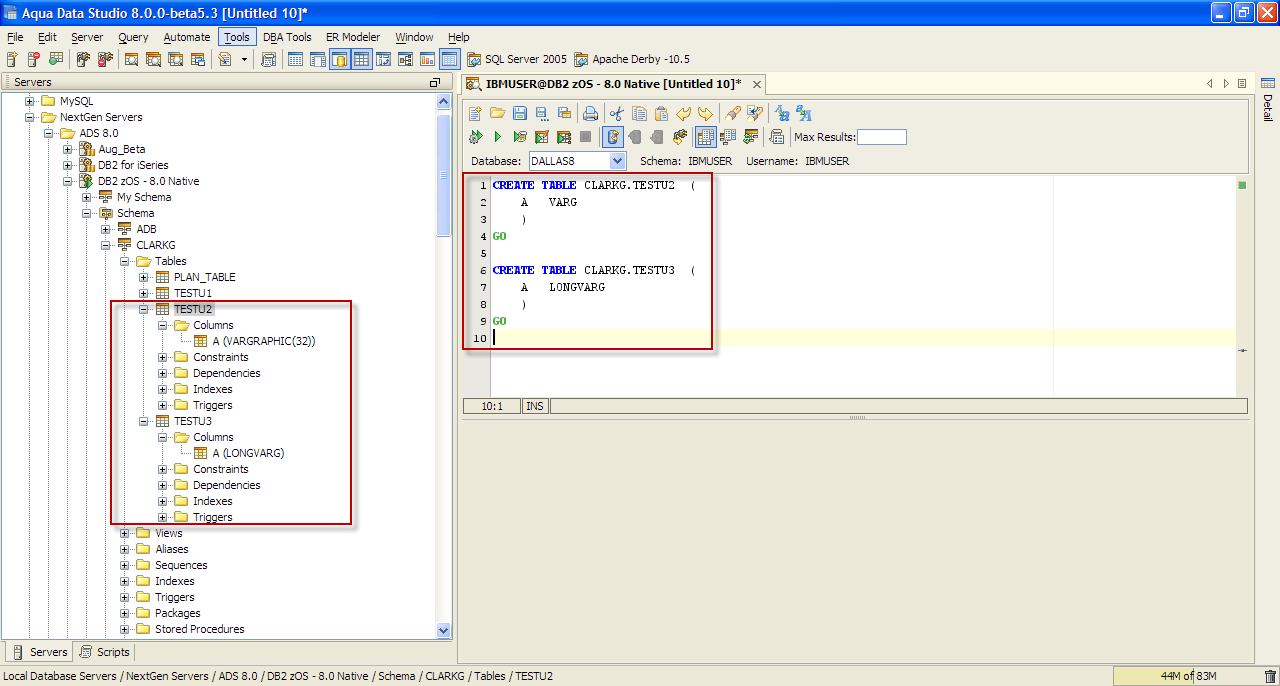Click the Query Analyzer icon in main toolbar
The height and width of the screenshot is (686, 1280).
(131, 60)
